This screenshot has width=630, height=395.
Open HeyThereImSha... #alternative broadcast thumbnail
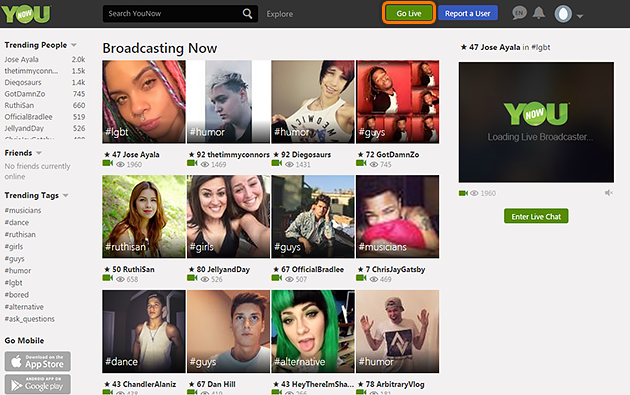click(x=313, y=332)
